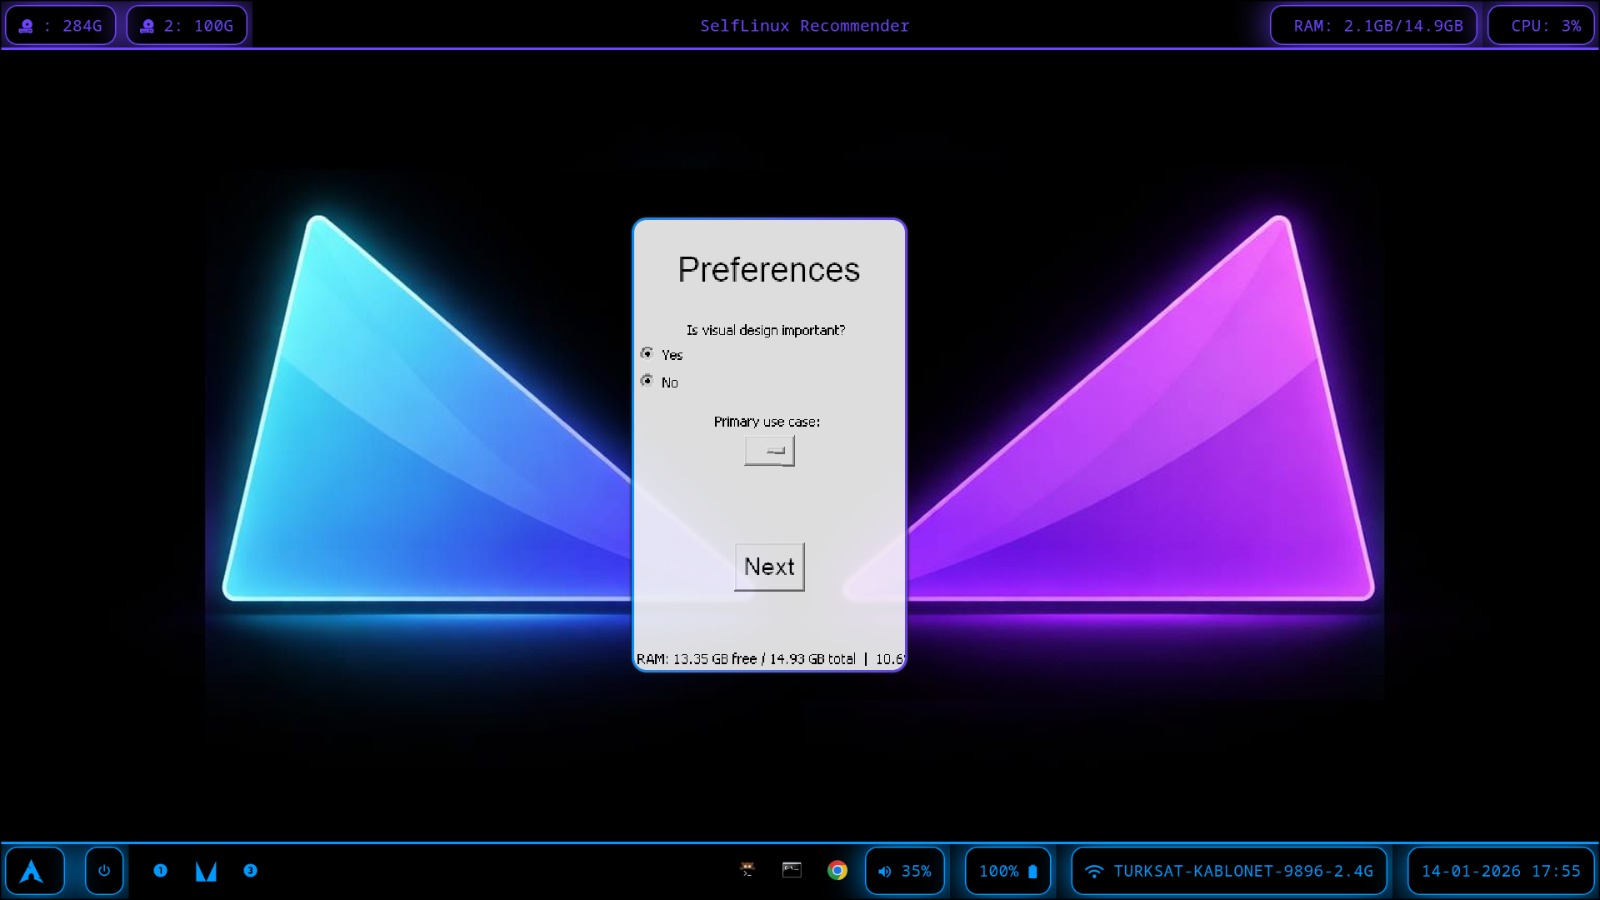The height and width of the screenshot is (900, 1600).
Task: Switch to workspace 3 in the taskbar
Action: (250, 870)
